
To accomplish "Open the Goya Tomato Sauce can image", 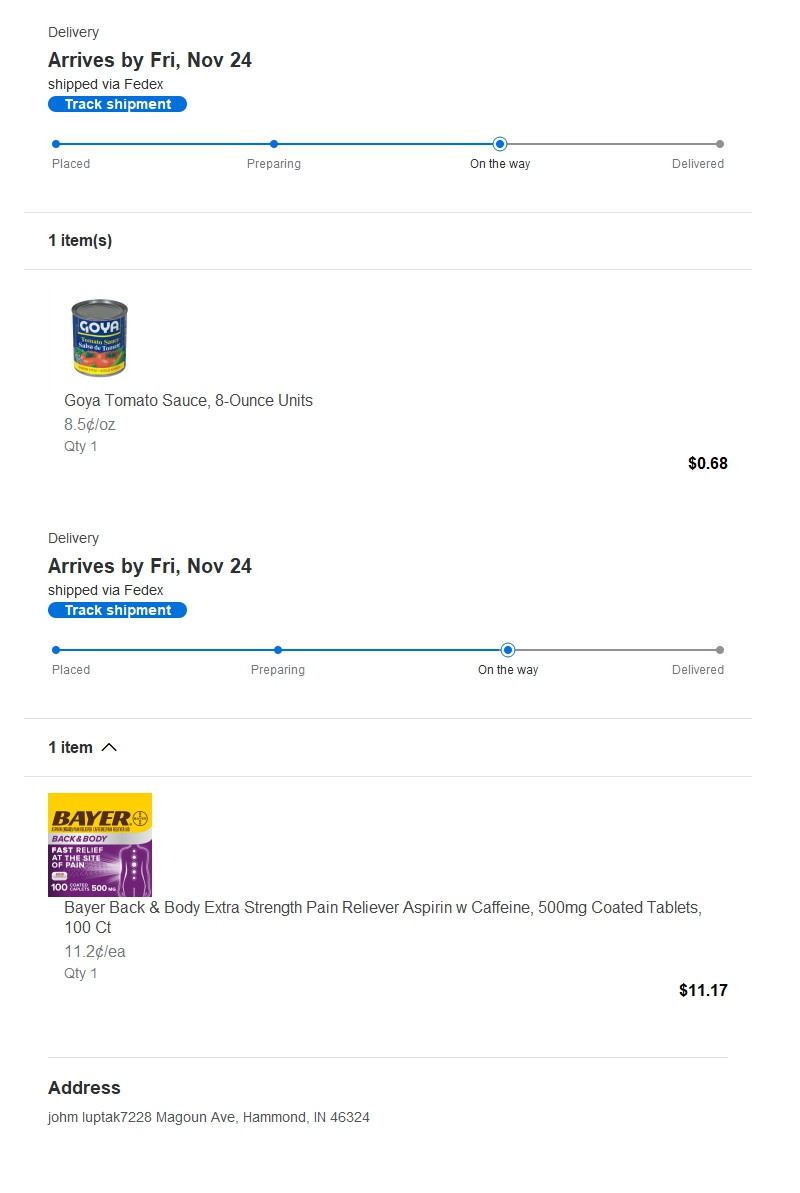I will pyautogui.click(x=100, y=338).
